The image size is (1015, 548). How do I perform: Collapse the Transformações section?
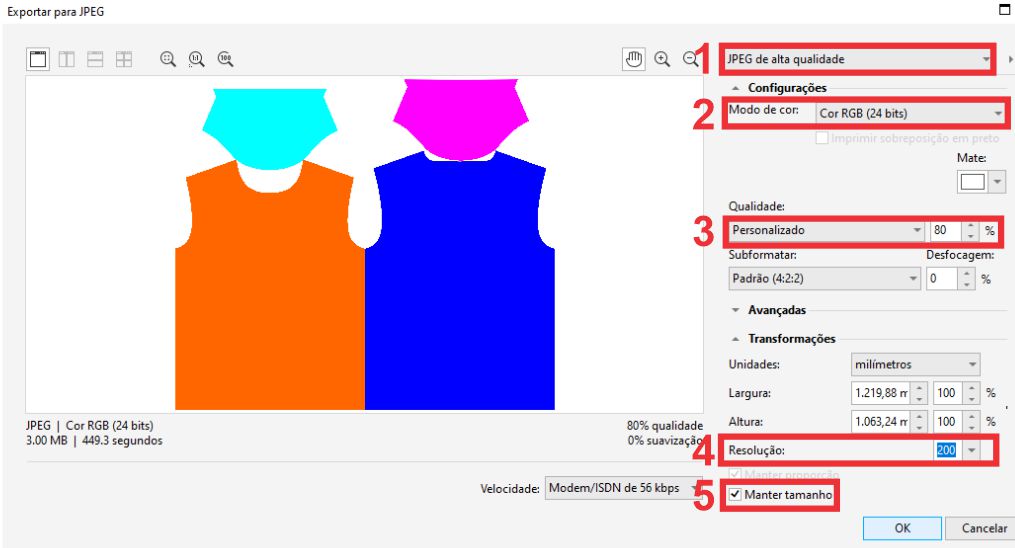pos(736,339)
